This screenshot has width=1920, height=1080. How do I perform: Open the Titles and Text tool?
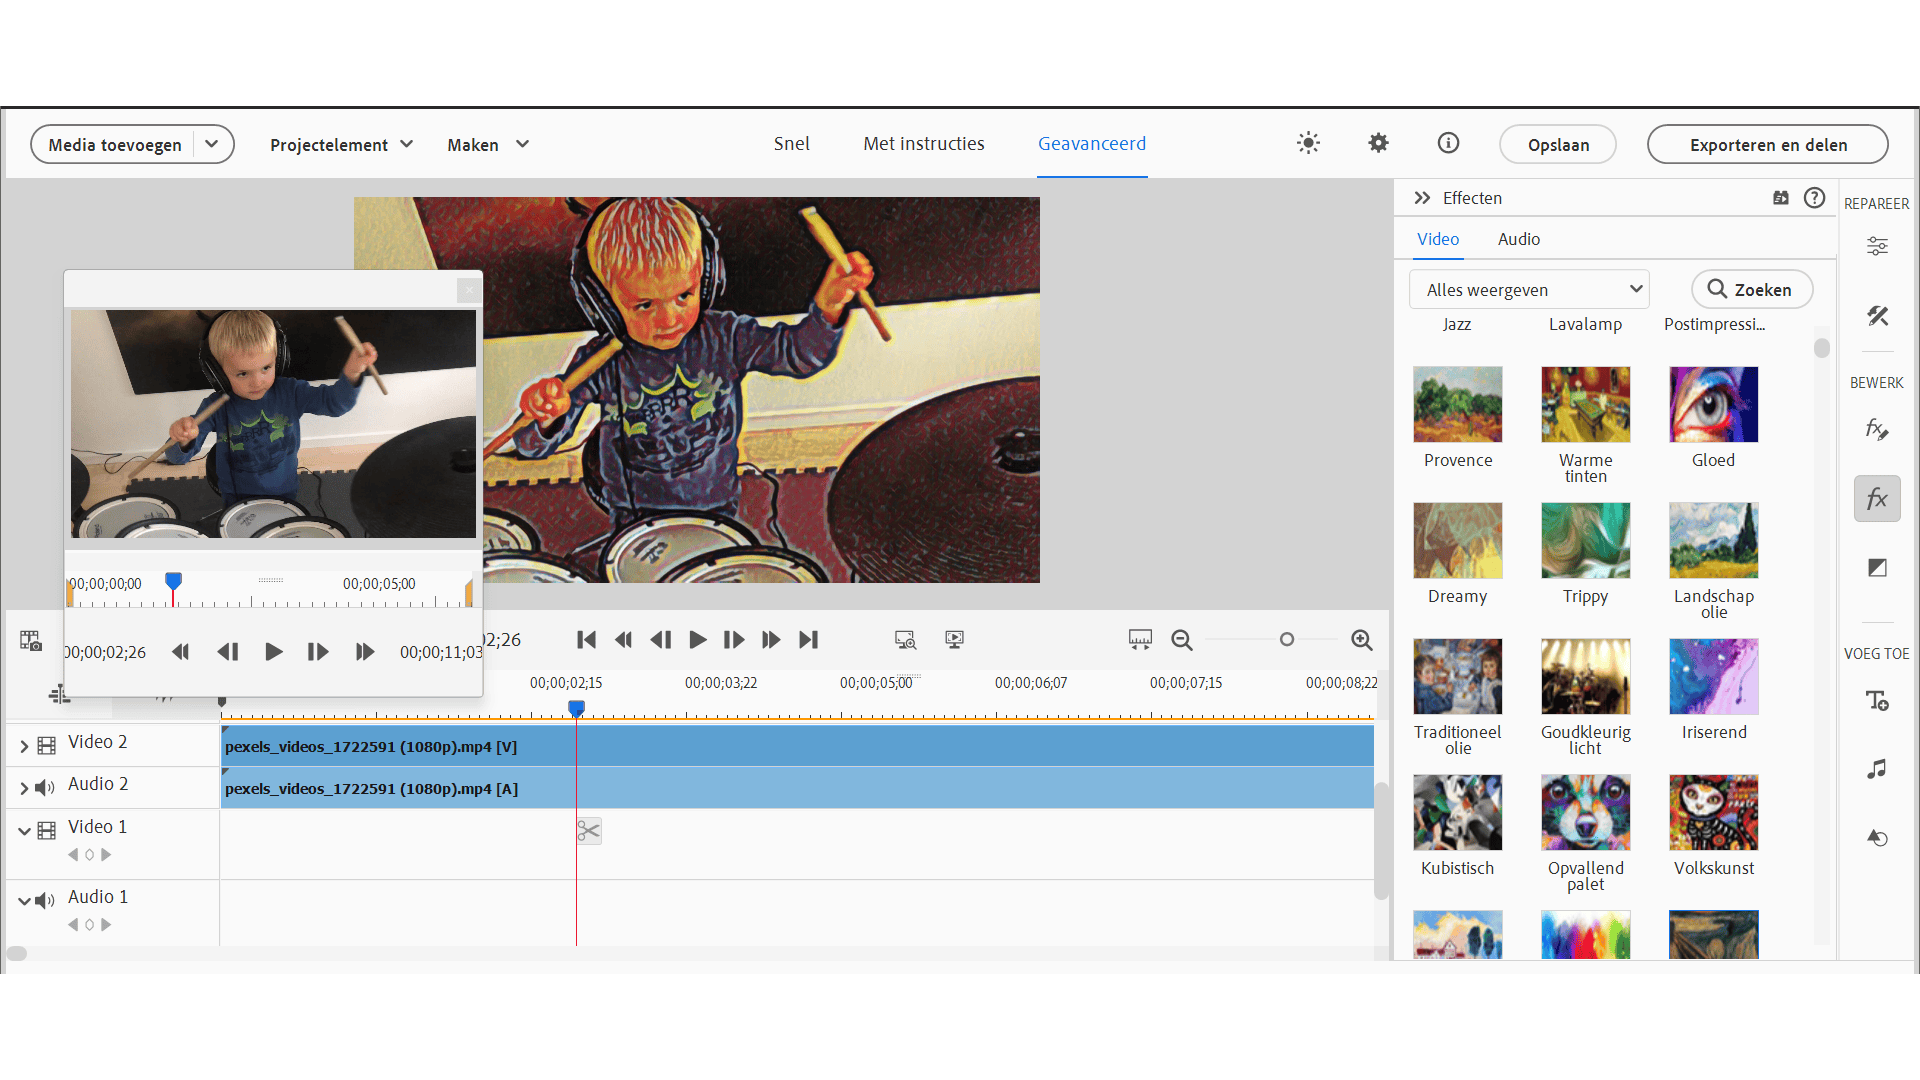click(1877, 701)
